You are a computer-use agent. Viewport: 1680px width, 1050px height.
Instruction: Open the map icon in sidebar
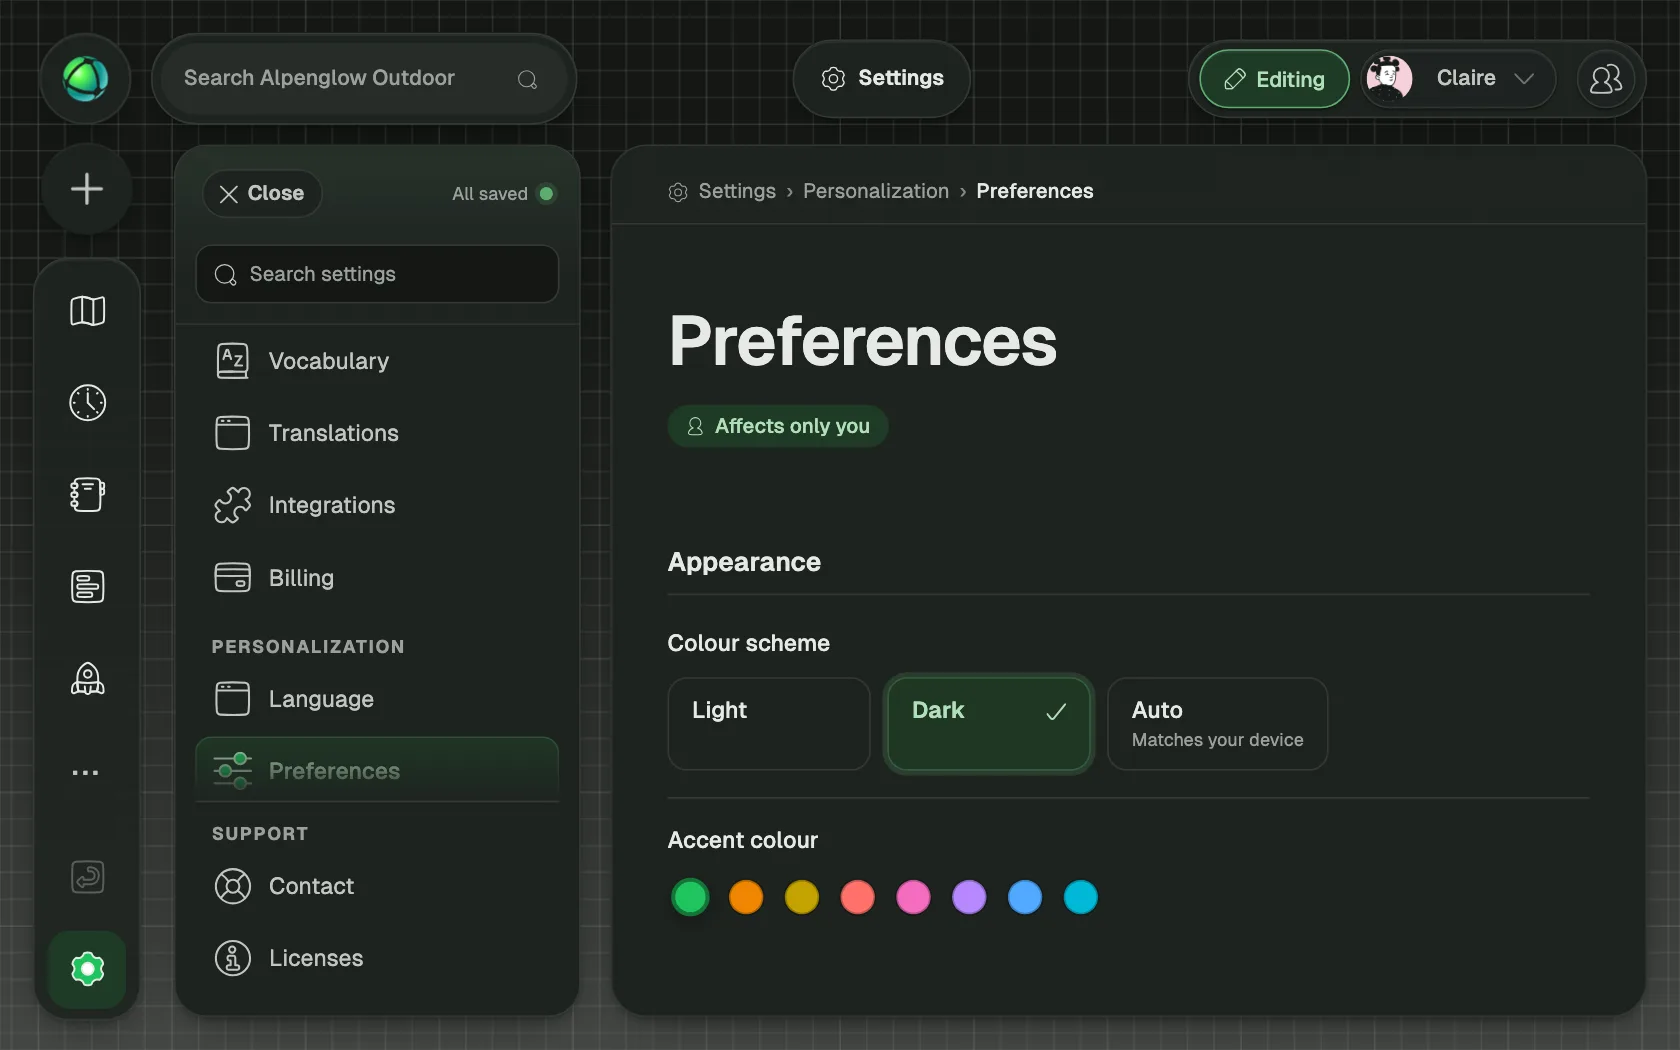tap(88, 311)
